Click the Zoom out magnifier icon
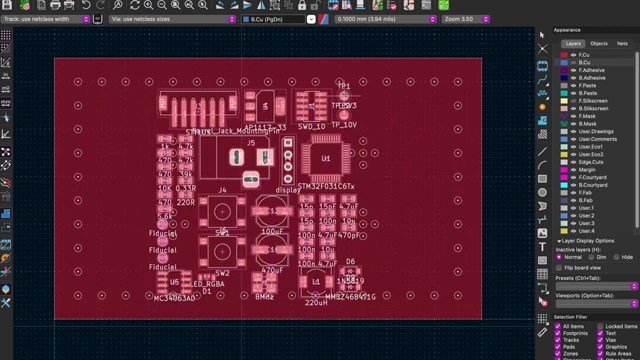This screenshot has height=360, width=640. pyautogui.click(x=162, y=5)
